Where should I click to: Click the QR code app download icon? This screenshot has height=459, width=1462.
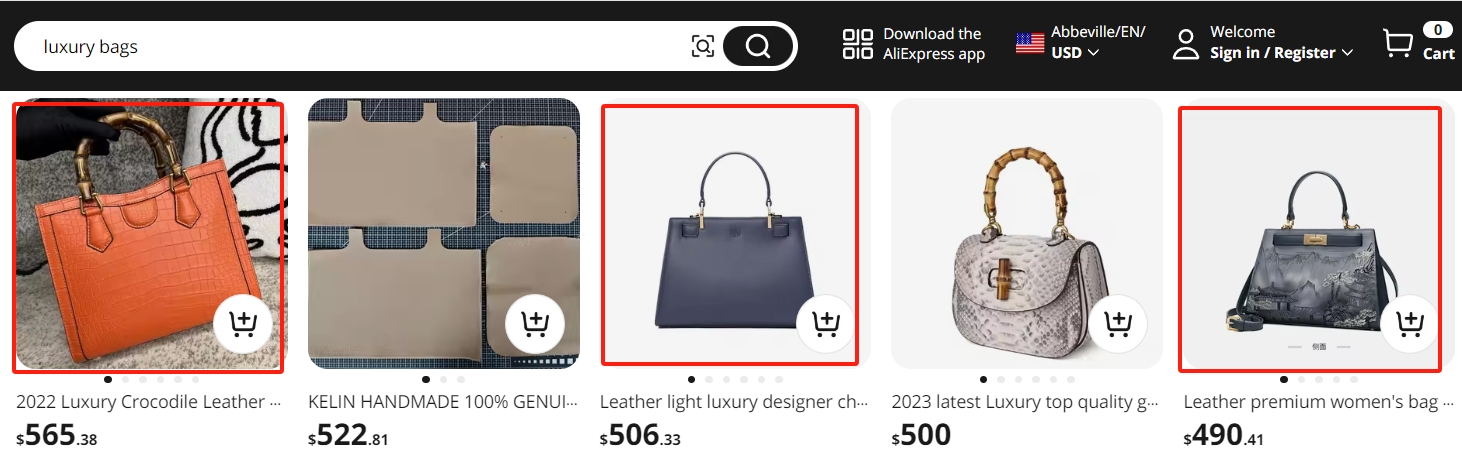858,44
